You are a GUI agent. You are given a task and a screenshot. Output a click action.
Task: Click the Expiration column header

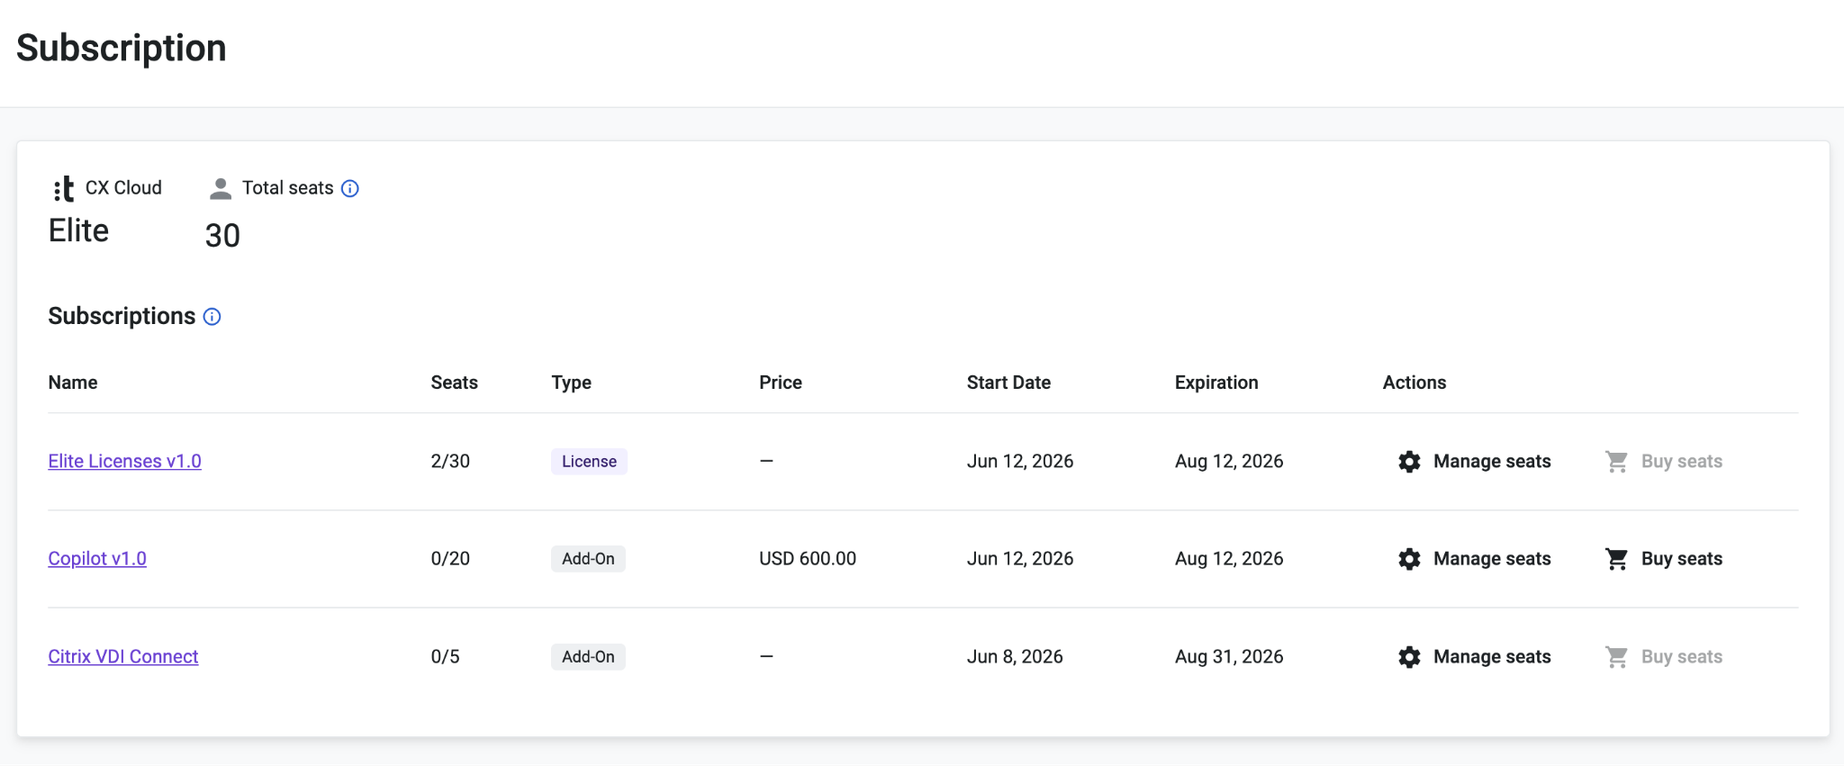coord(1216,383)
